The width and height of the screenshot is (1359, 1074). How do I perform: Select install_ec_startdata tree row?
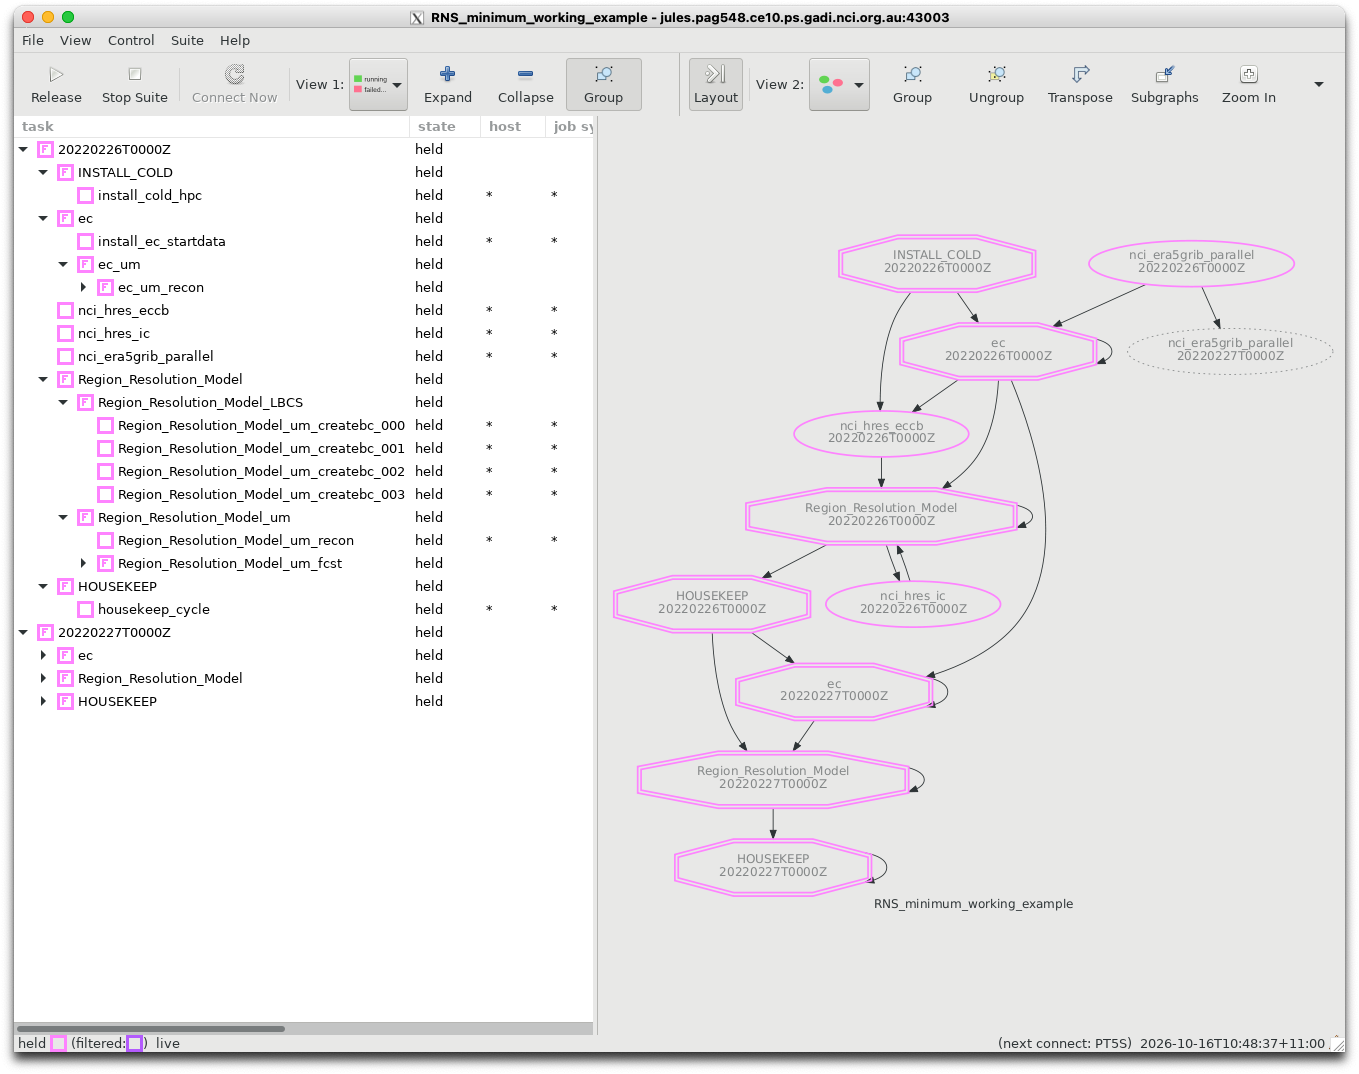click(x=306, y=242)
